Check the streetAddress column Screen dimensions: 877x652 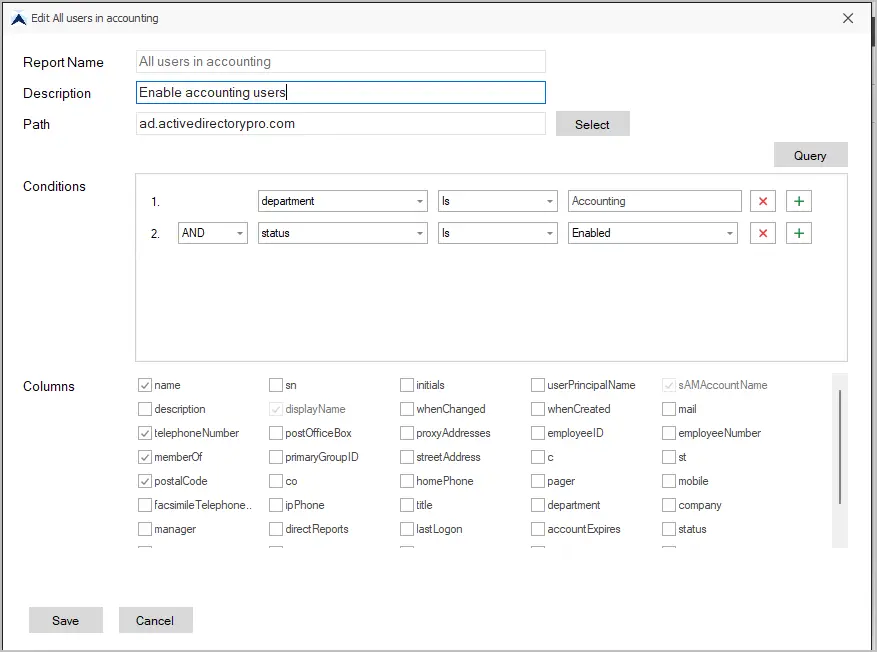click(x=407, y=457)
